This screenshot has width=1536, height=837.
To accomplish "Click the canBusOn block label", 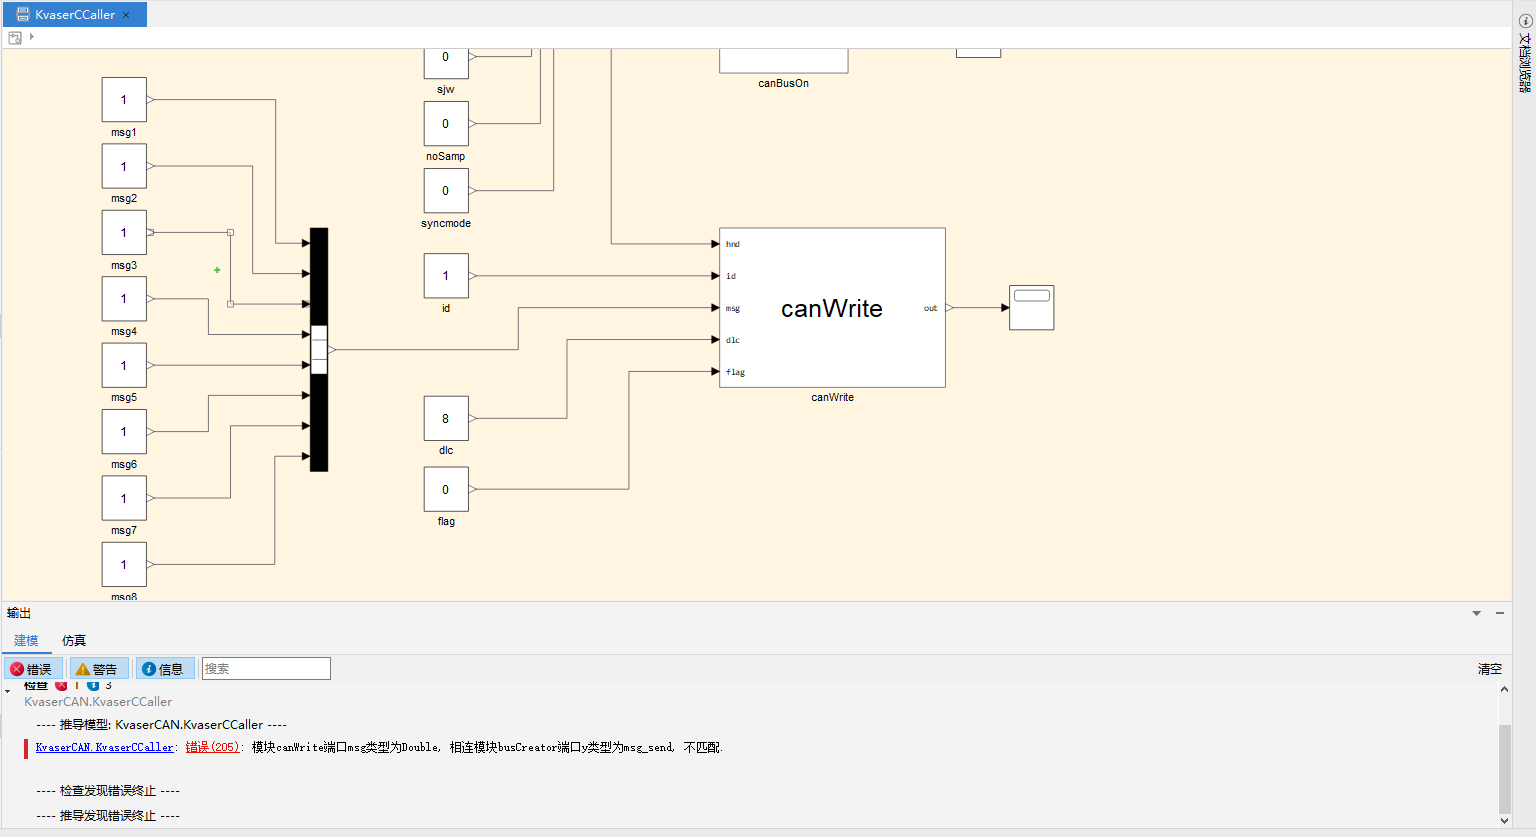I will [784, 83].
